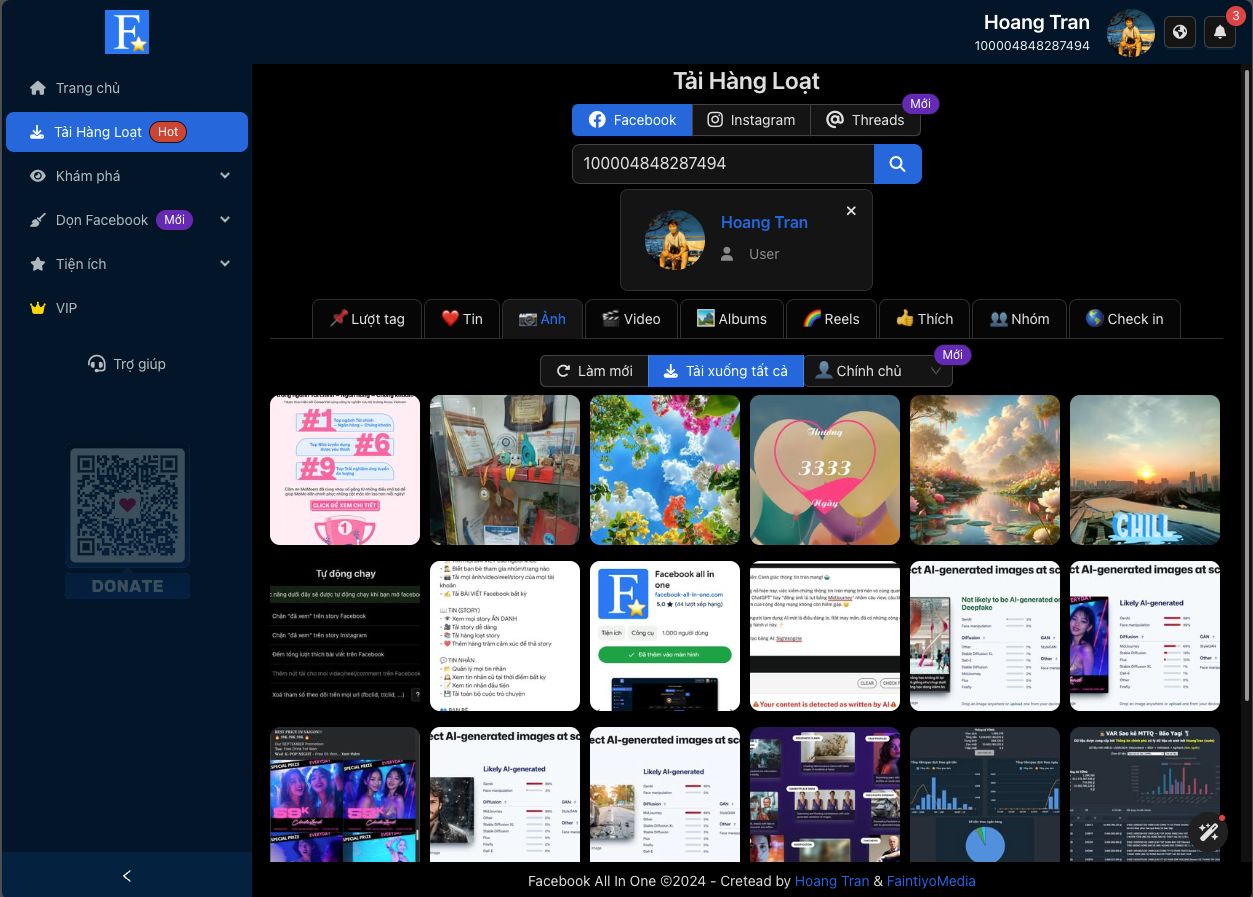Close the Hoang Tran user card
Image resolution: width=1253 pixels, height=897 pixels.
pos(851,211)
